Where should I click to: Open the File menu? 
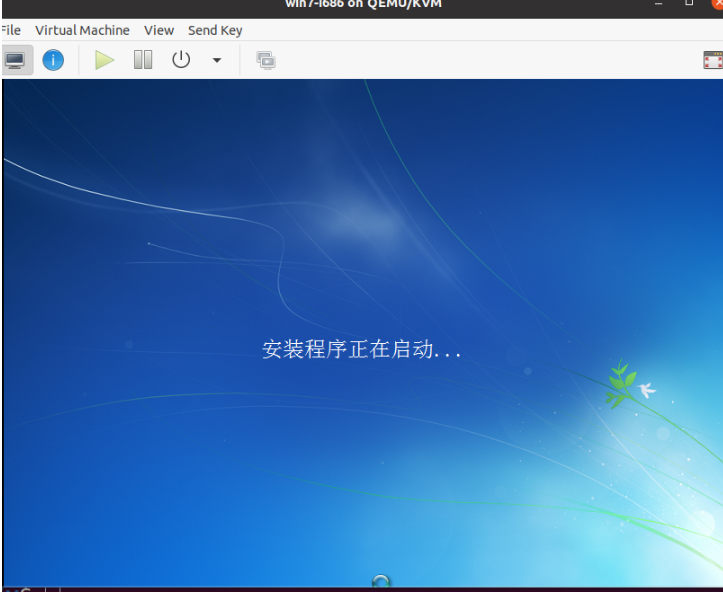(x=10, y=30)
